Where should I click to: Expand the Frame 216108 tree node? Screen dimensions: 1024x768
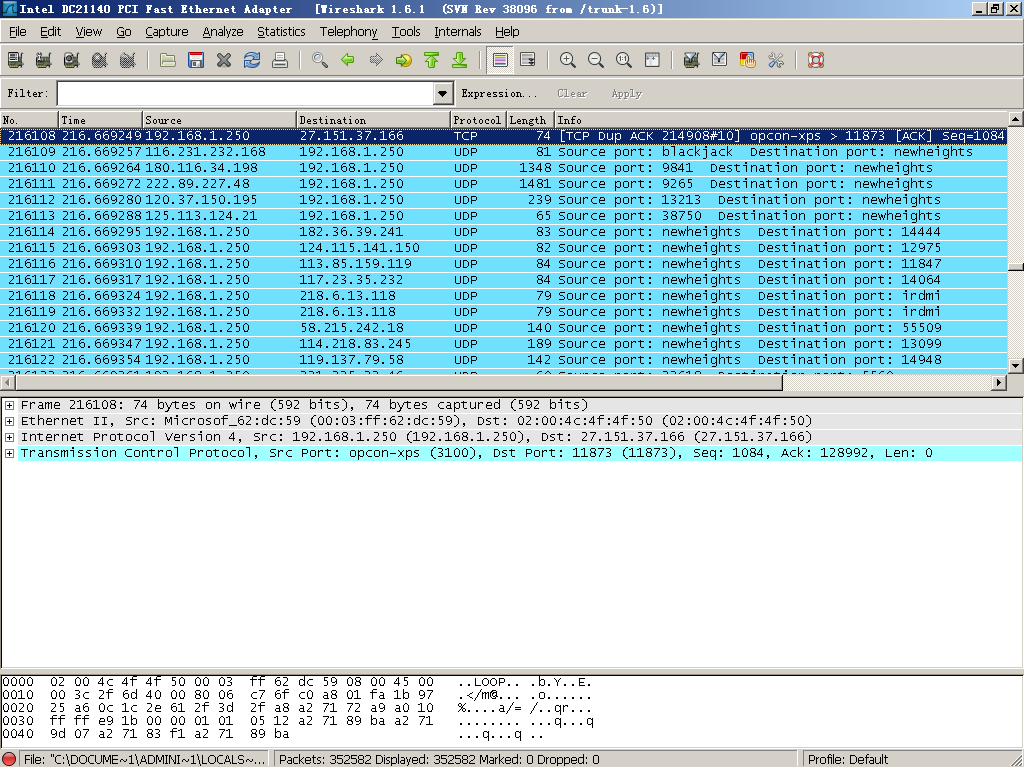[x=9, y=405]
